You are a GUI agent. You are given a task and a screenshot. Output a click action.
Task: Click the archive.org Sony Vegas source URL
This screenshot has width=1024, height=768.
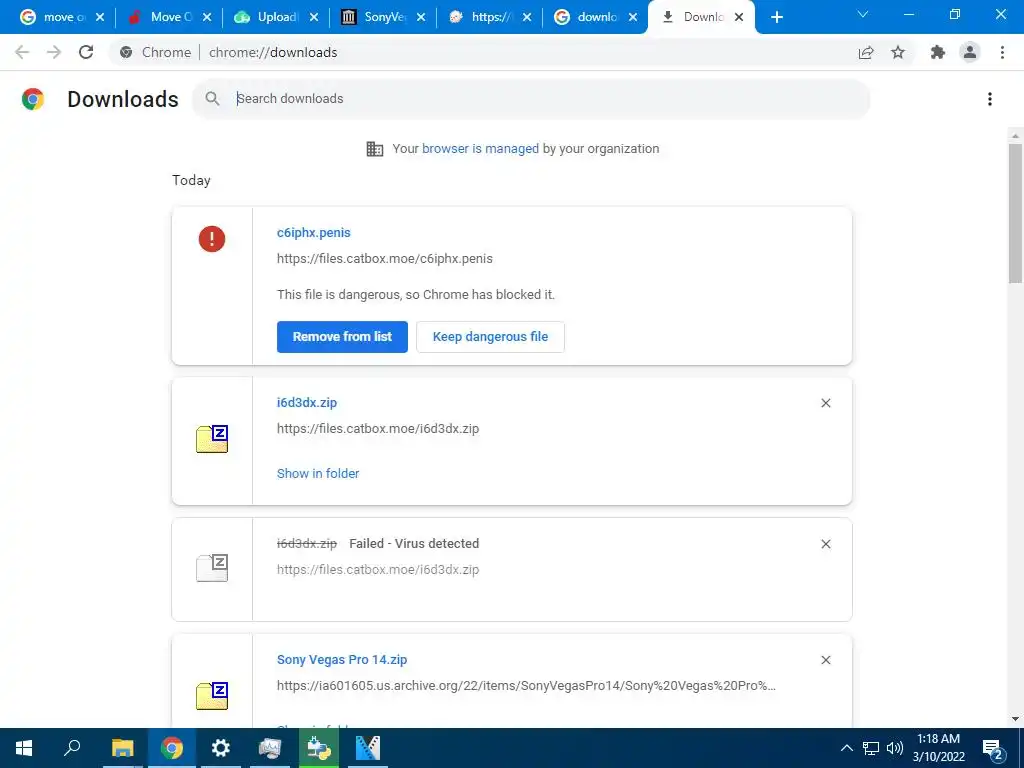point(526,686)
